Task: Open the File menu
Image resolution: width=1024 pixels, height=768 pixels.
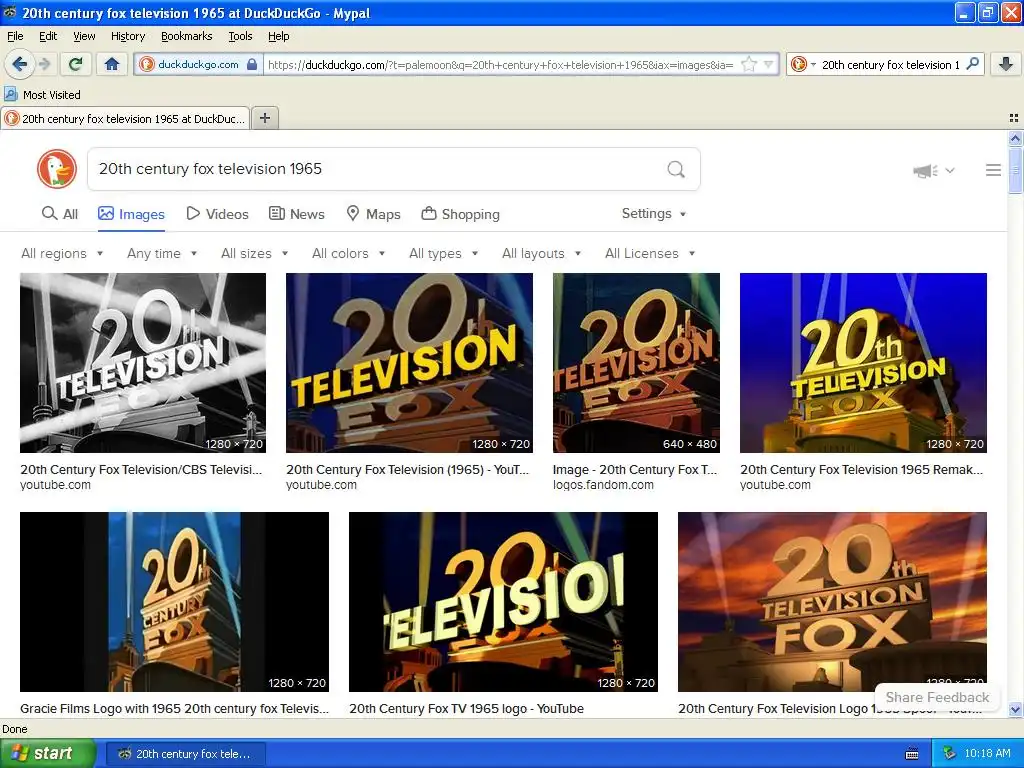Action: (15, 36)
